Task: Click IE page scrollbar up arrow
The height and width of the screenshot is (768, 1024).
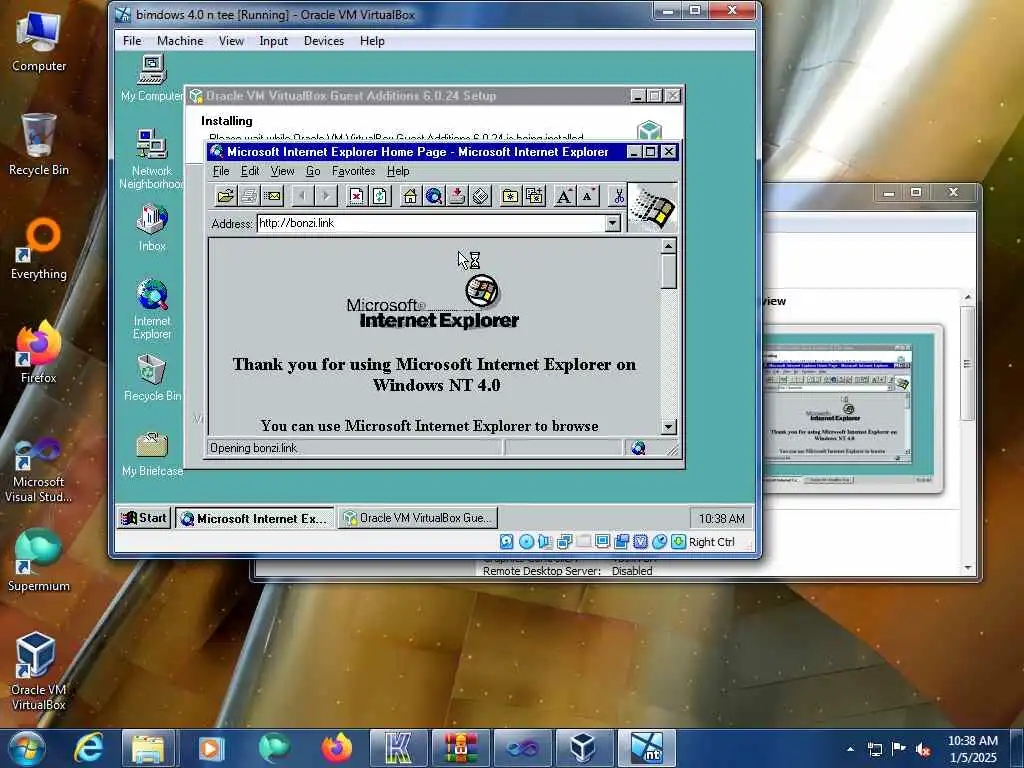Action: tap(667, 246)
